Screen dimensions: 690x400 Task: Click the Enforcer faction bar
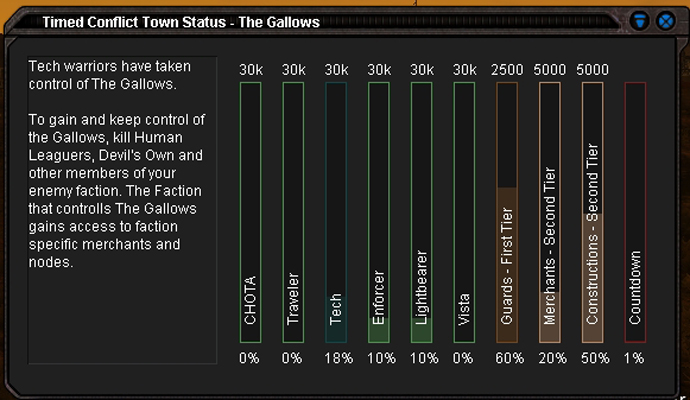[378, 213]
